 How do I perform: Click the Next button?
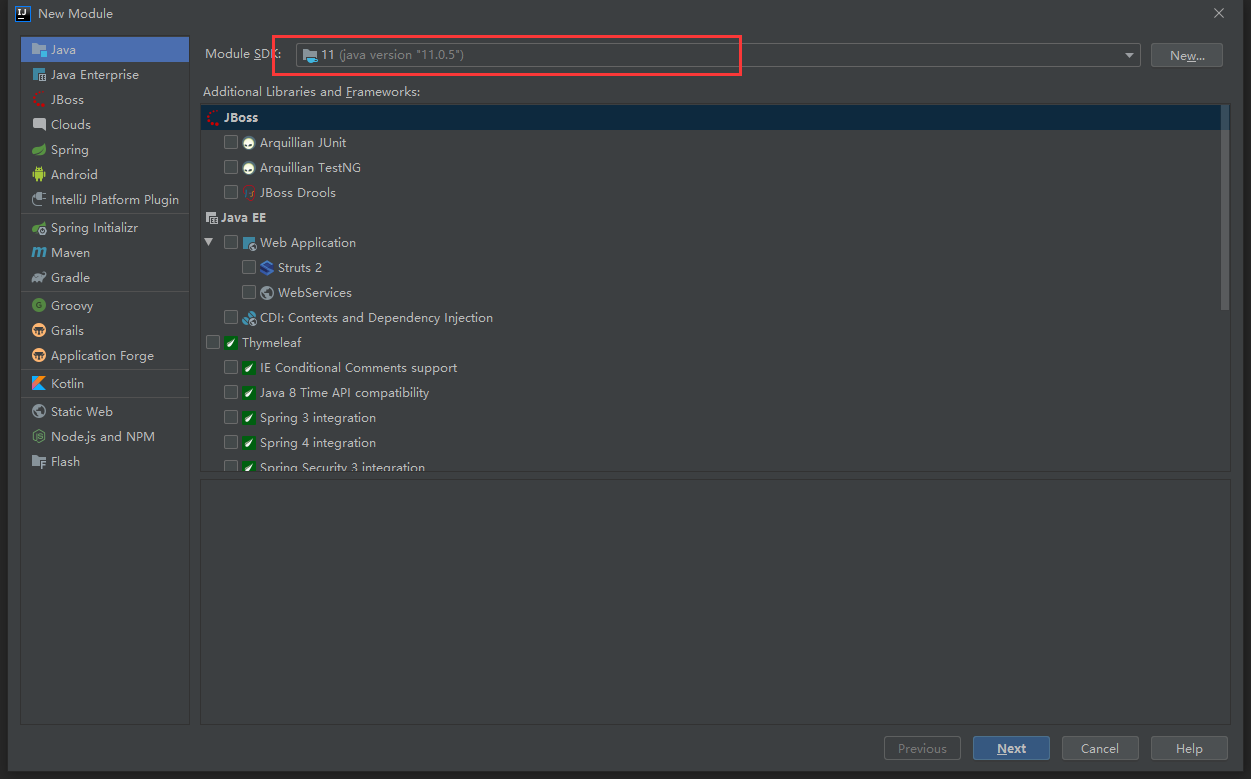(x=1011, y=748)
